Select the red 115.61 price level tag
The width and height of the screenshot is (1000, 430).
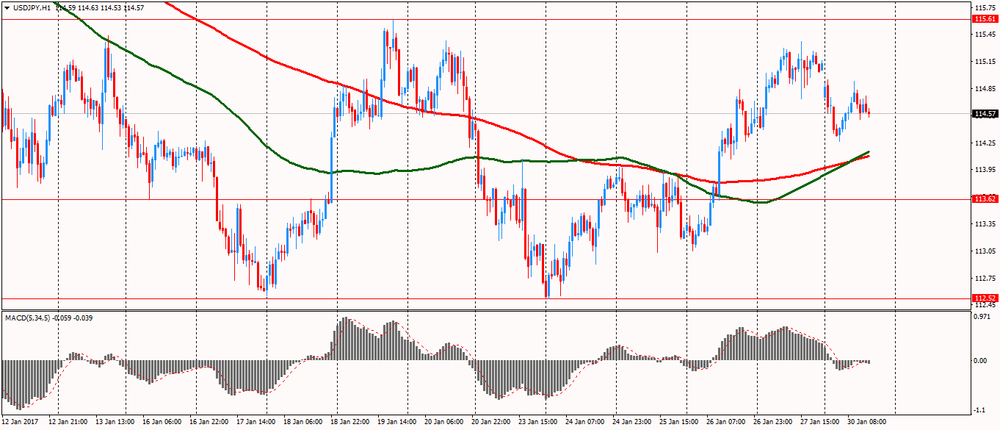[984, 19]
